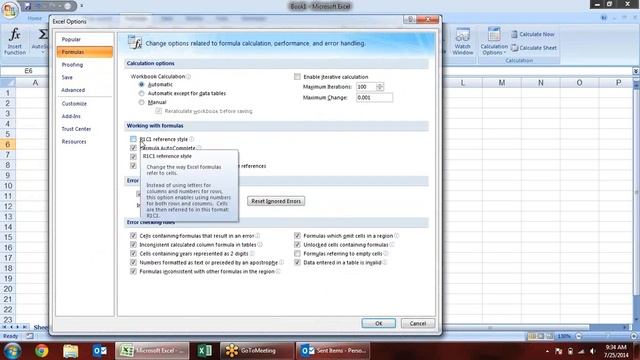Toggle cells containing years represented as 2 digits

(x=133, y=254)
